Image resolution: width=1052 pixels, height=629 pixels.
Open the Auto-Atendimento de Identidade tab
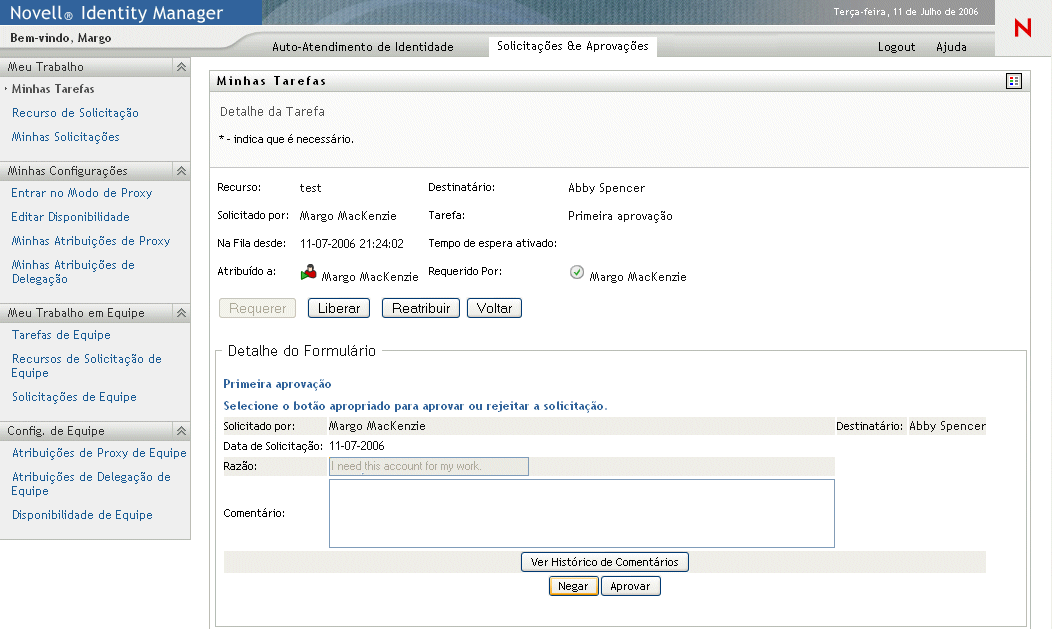click(362, 47)
